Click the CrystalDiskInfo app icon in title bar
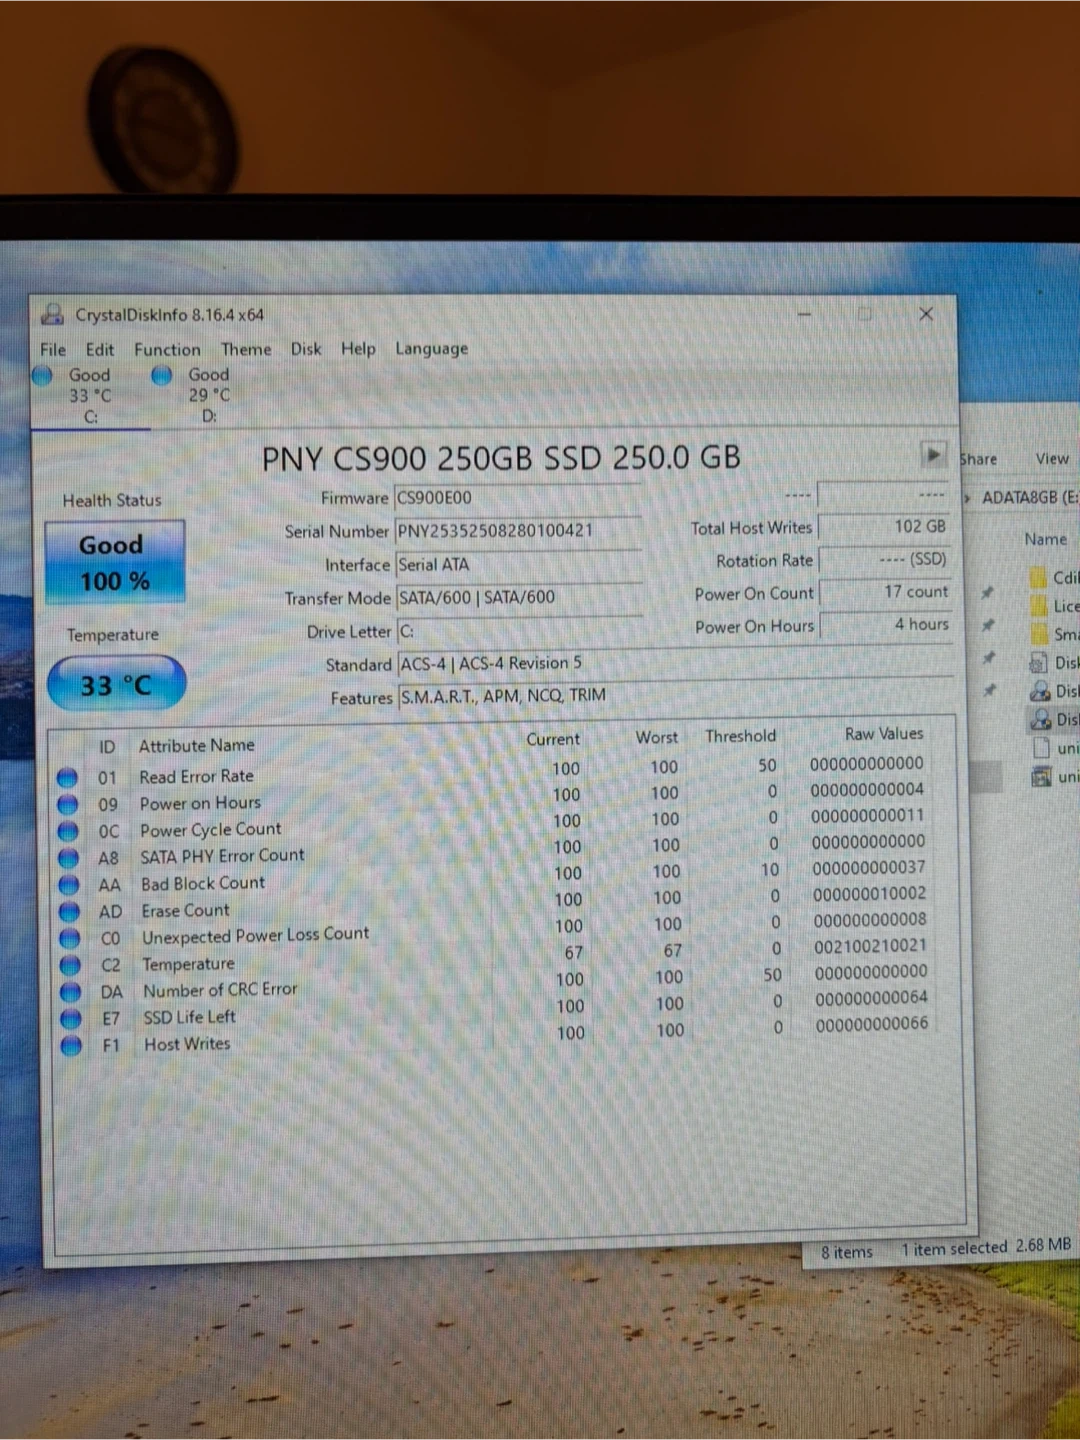Viewport: 1080px width, 1440px height. pyautogui.click(x=52, y=314)
